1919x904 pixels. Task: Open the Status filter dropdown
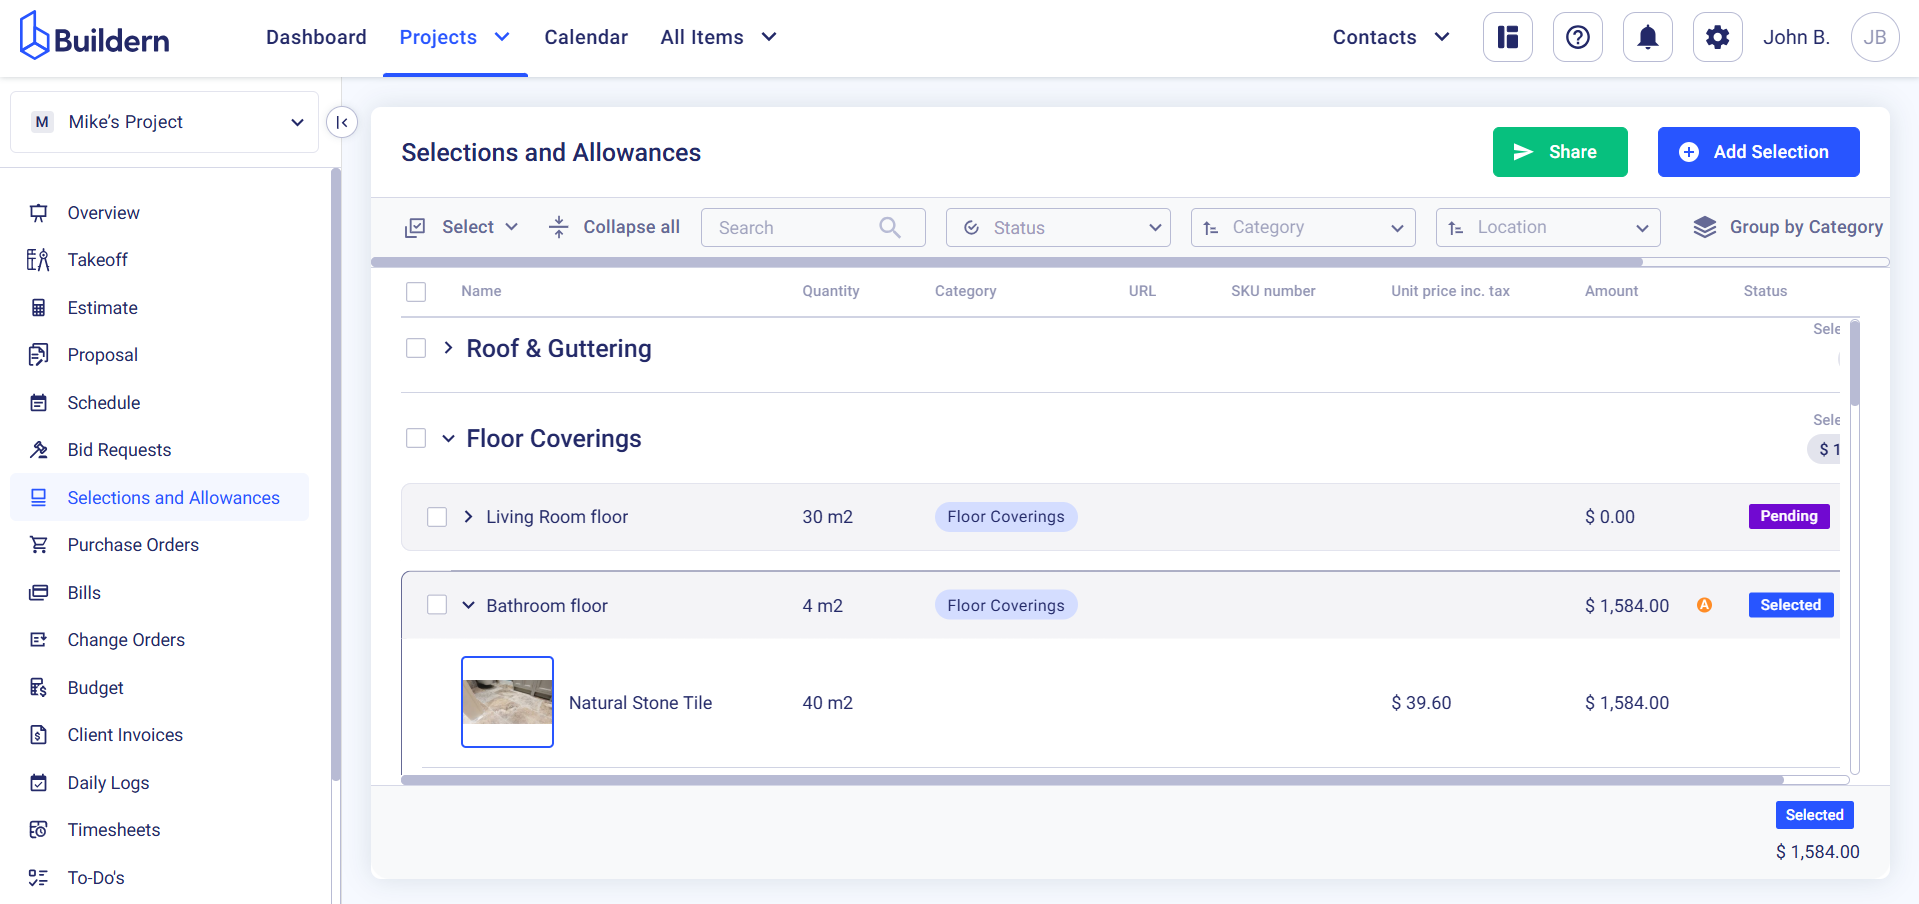point(1057,227)
